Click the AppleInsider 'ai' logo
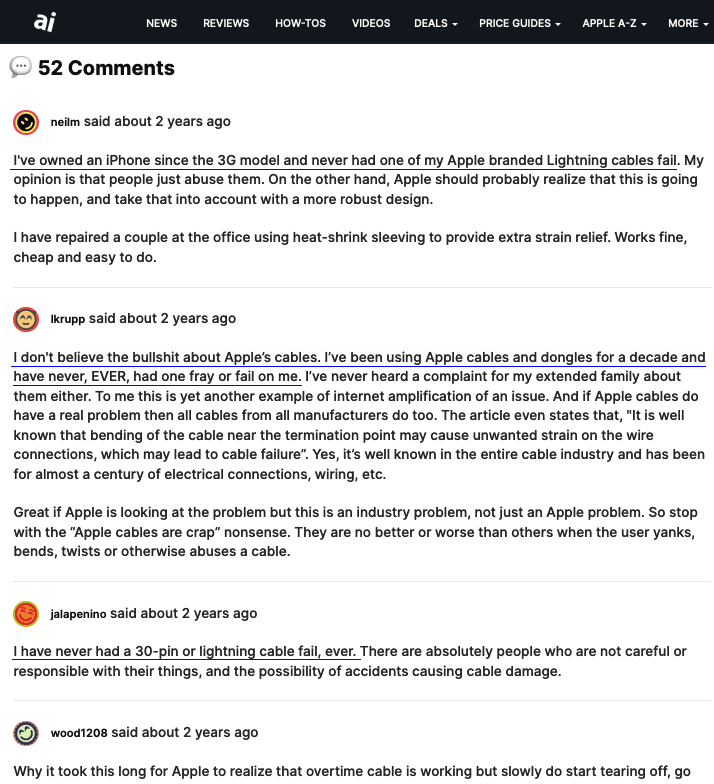714x784 pixels. pyautogui.click(x=43, y=22)
